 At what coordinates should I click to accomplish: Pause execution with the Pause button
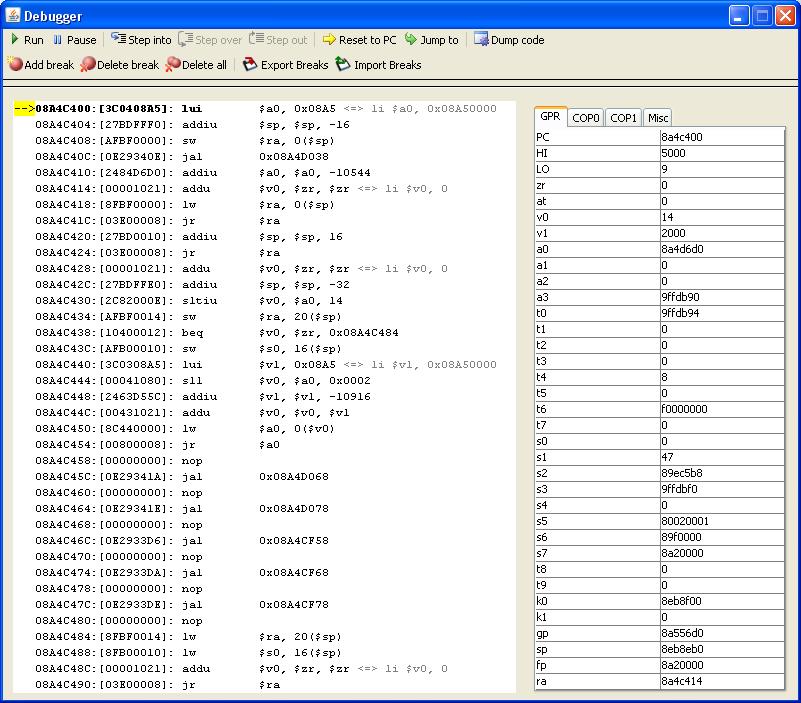[74, 40]
